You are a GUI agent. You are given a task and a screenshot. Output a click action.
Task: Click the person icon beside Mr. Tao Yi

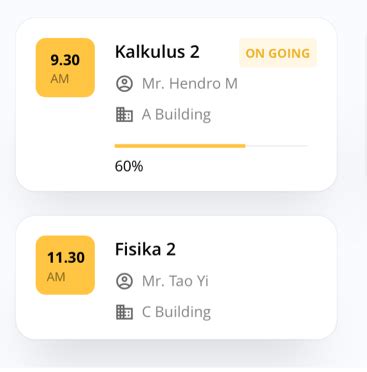tap(124, 281)
